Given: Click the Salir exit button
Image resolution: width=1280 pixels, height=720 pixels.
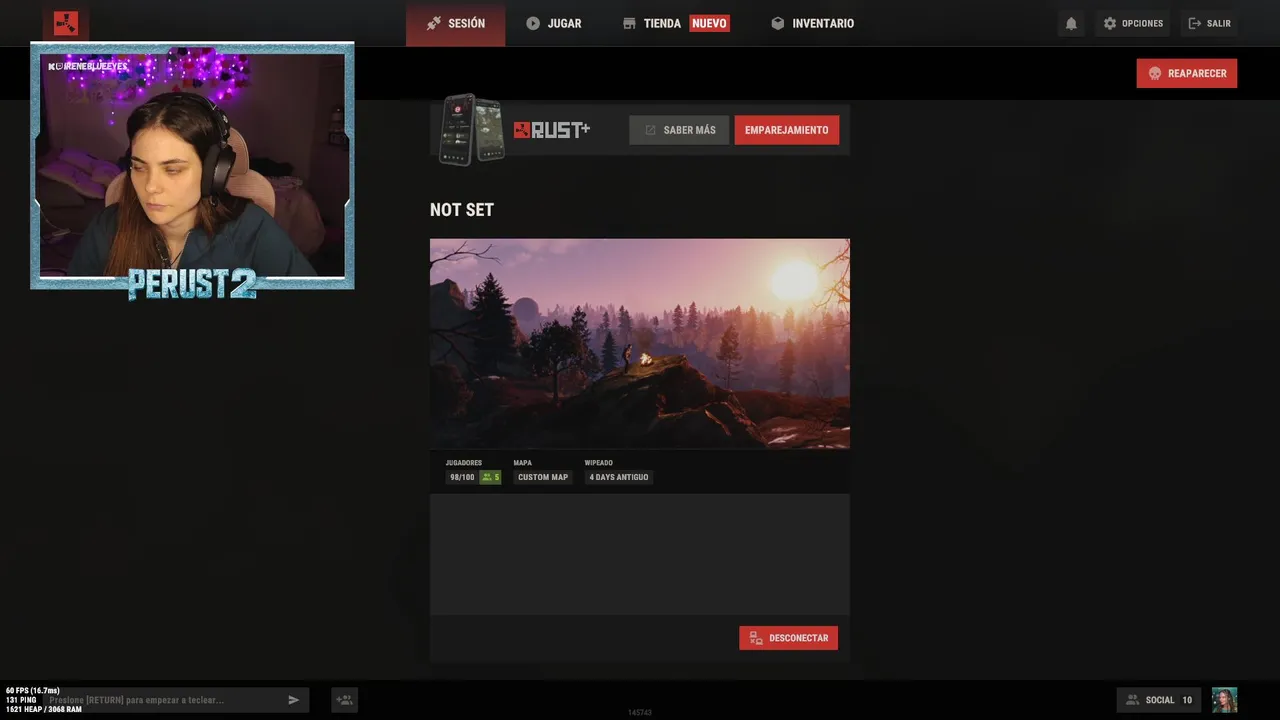Looking at the screenshot, I should pyautogui.click(x=1209, y=23).
